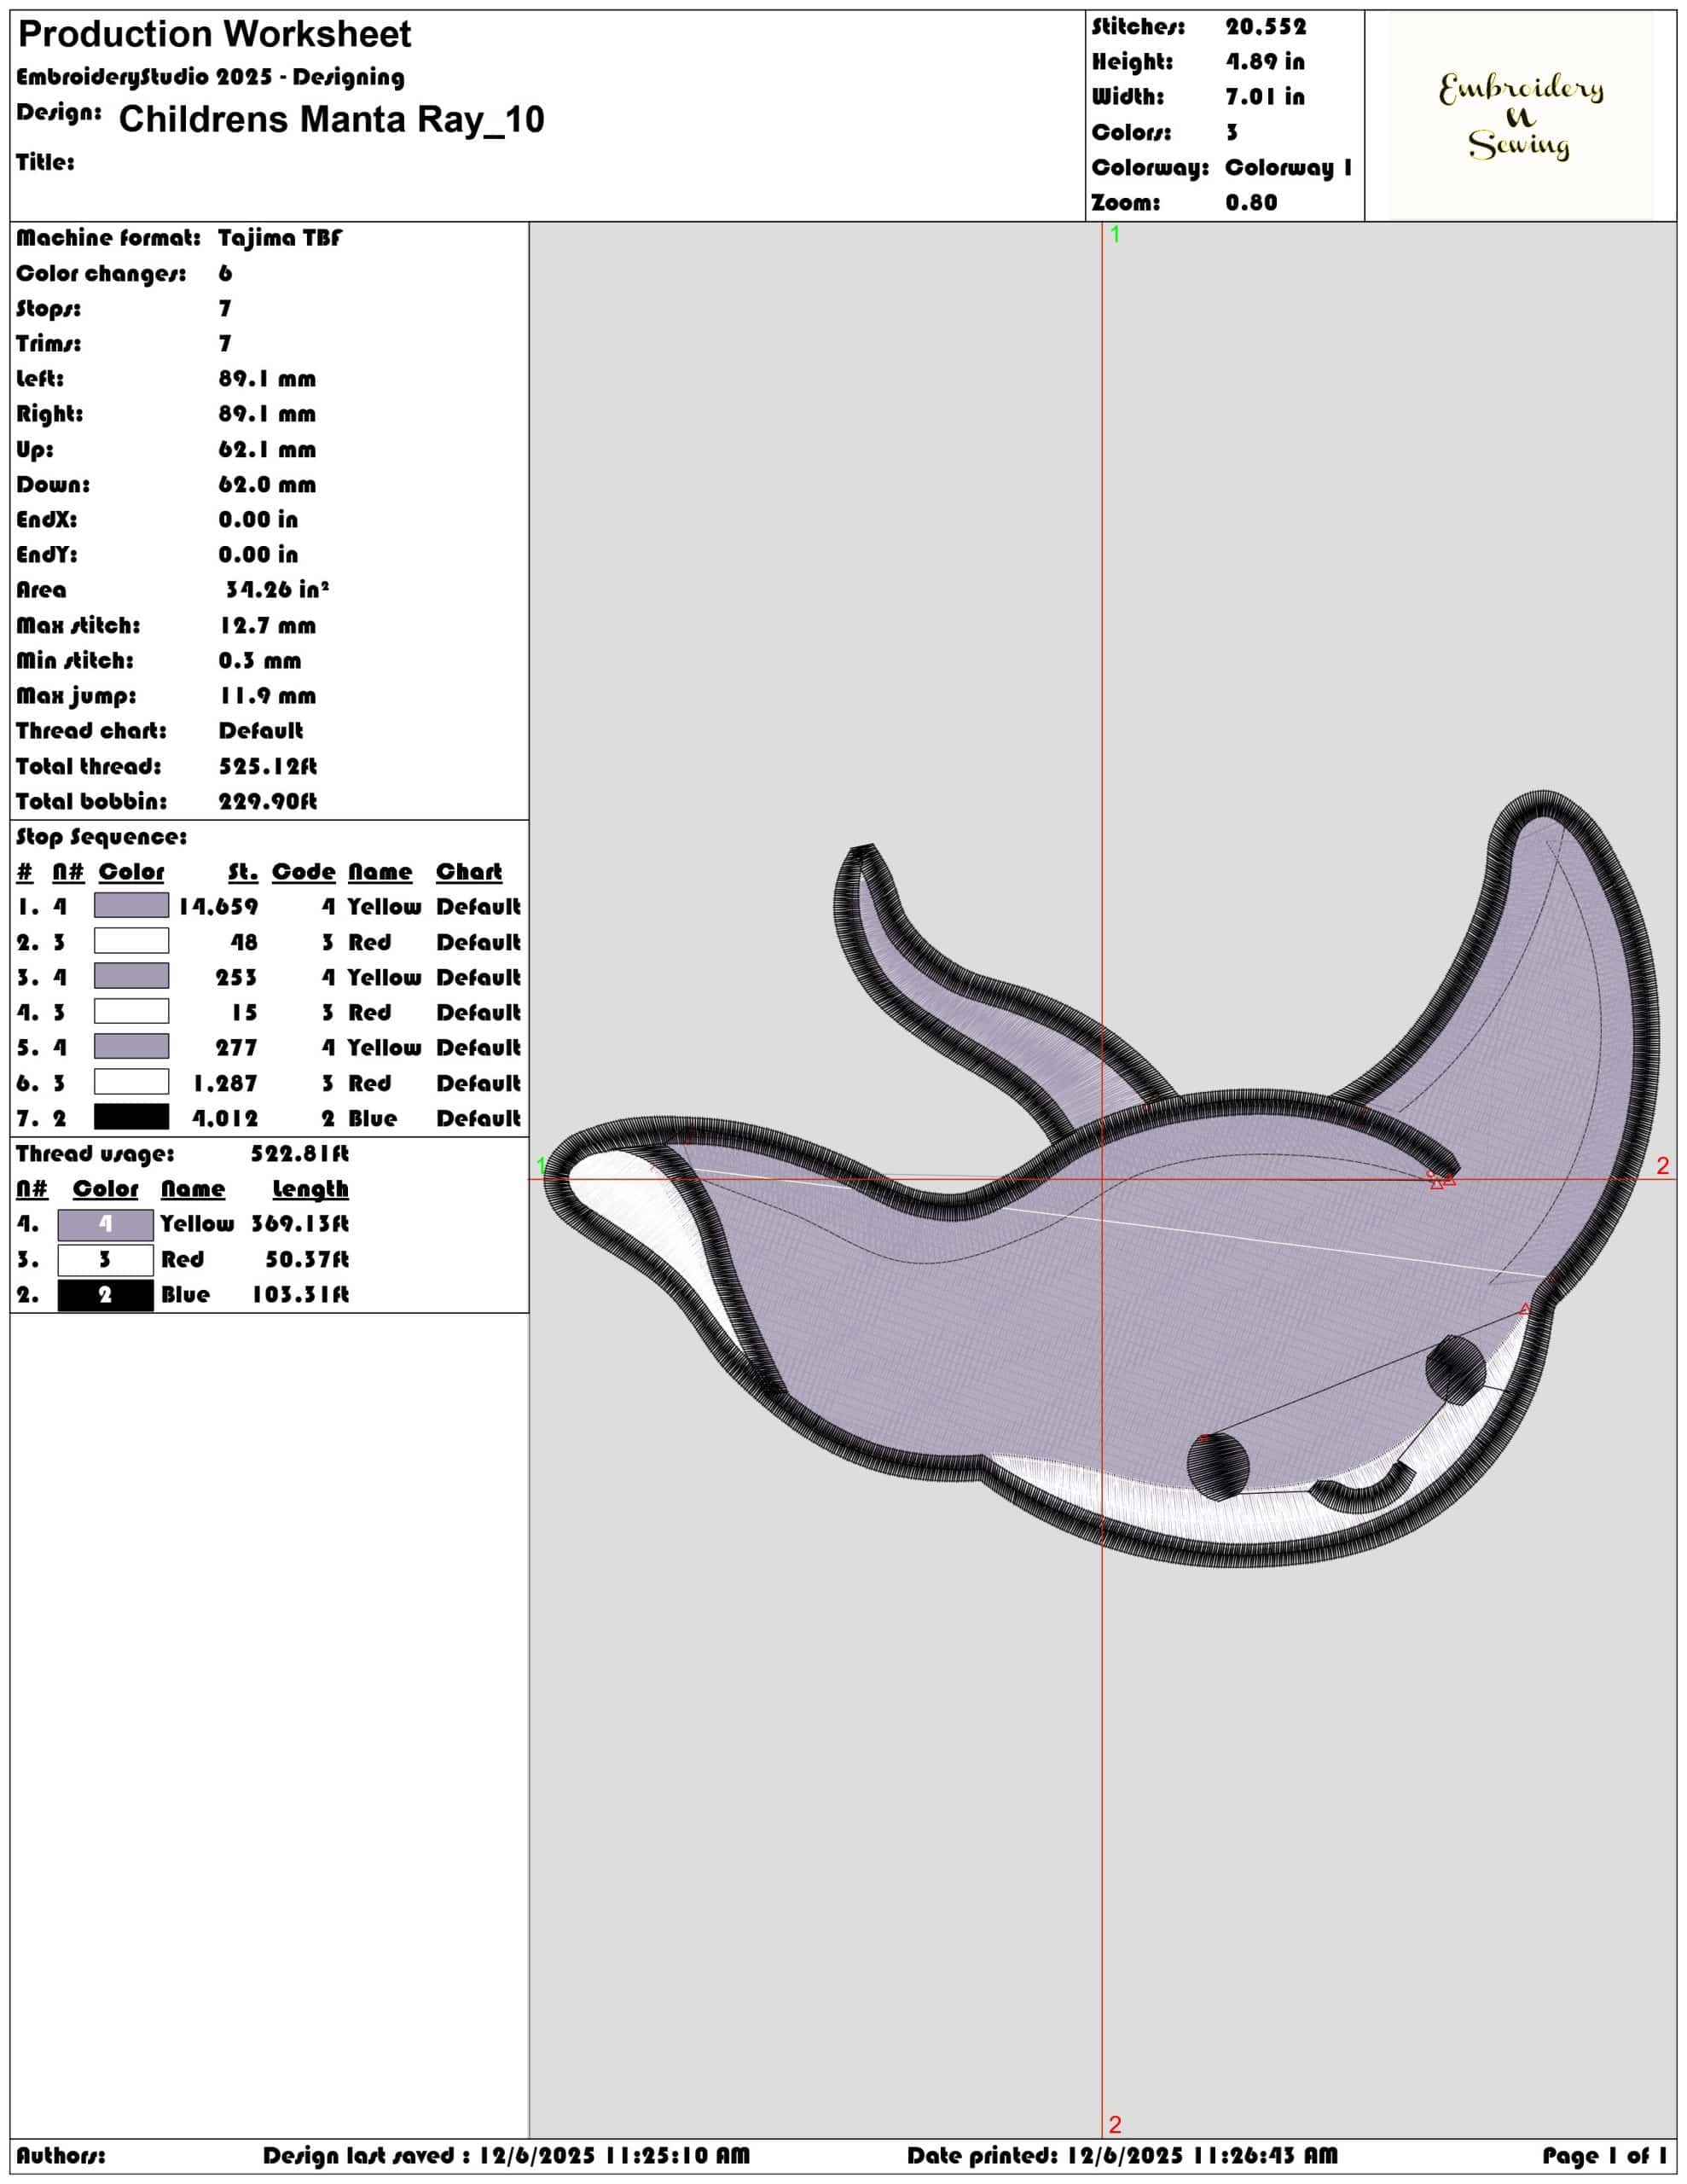Click the Thread usage 522.81ft heading
This screenshot has height=2184, width=1687.
coord(182,1154)
